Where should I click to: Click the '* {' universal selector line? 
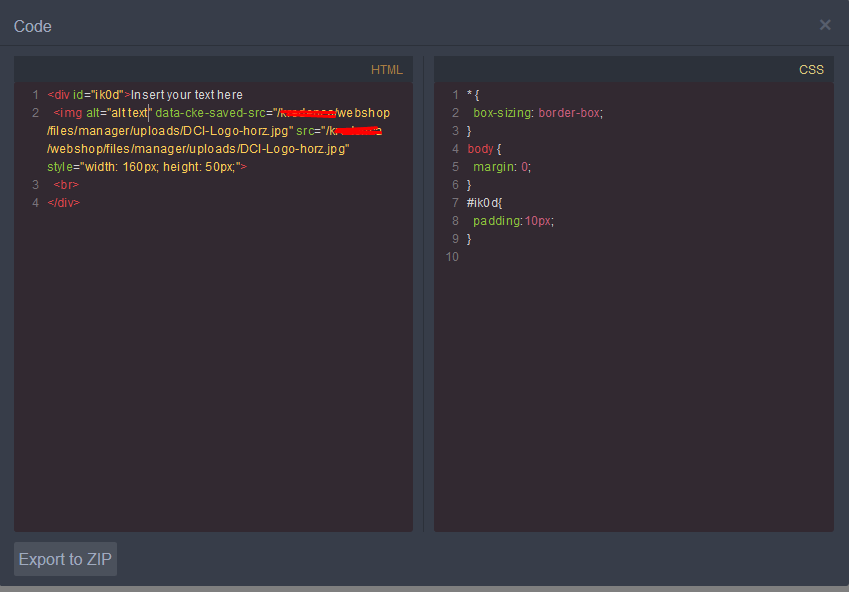(473, 95)
